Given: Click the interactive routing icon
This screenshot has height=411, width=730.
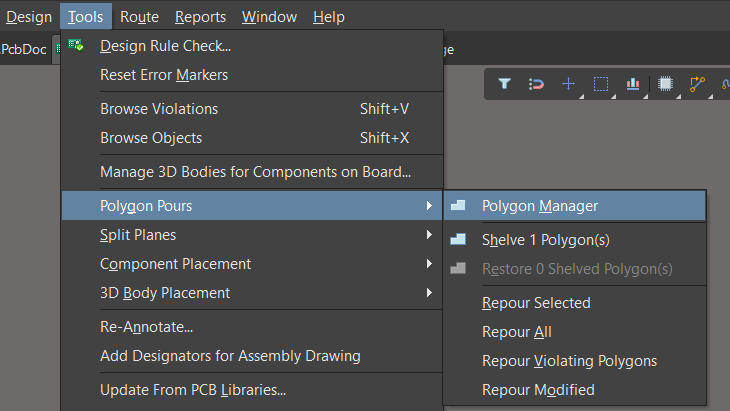Looking at the screenshot, I should click(697, 84).
